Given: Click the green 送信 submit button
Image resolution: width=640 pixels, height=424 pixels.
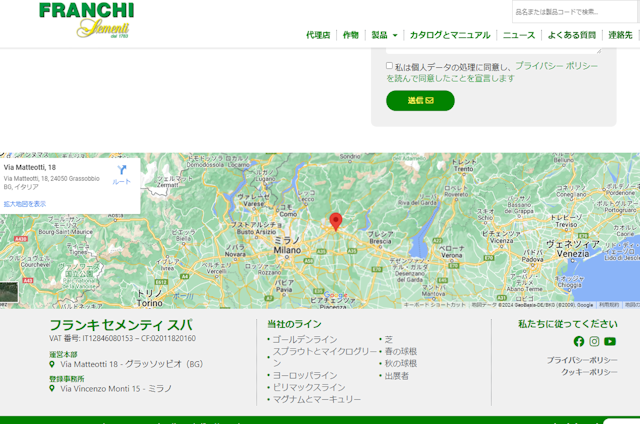Looking at the screenshot, I should (x=420, y=100).
